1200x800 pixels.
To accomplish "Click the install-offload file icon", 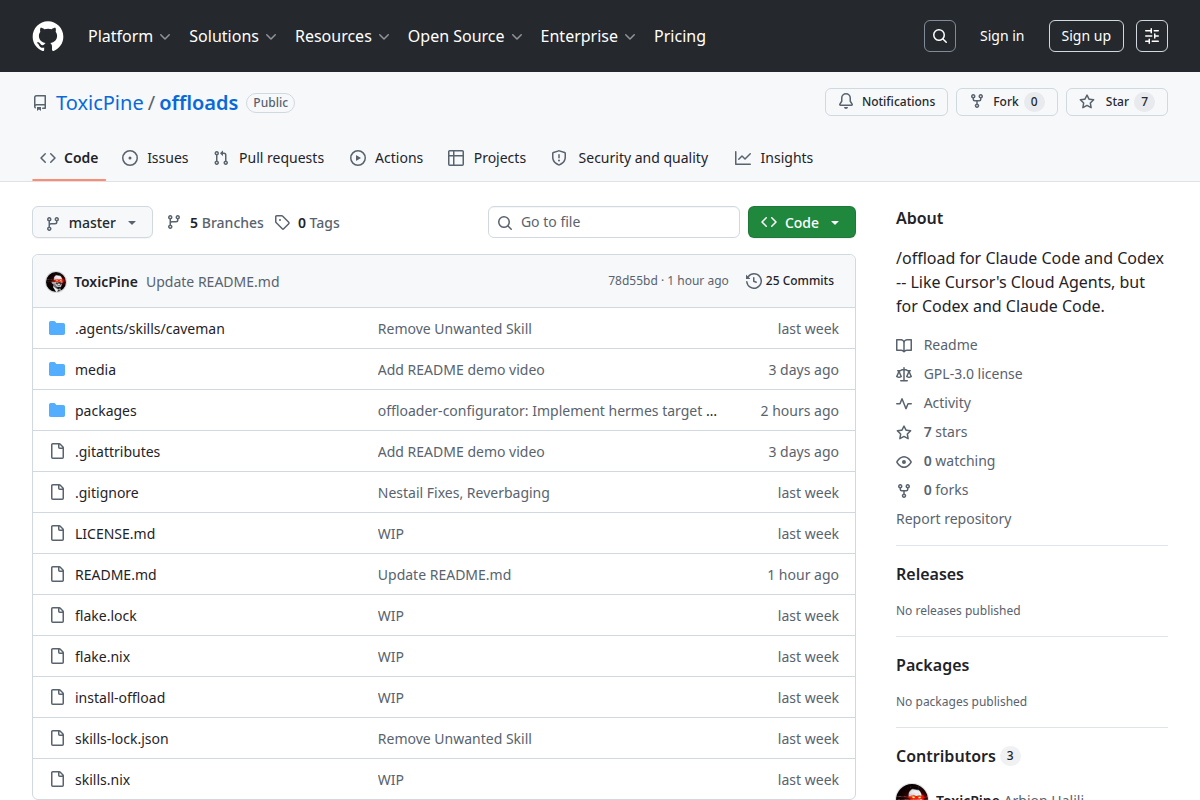I will pyautogui.click(x=57, y=698).
